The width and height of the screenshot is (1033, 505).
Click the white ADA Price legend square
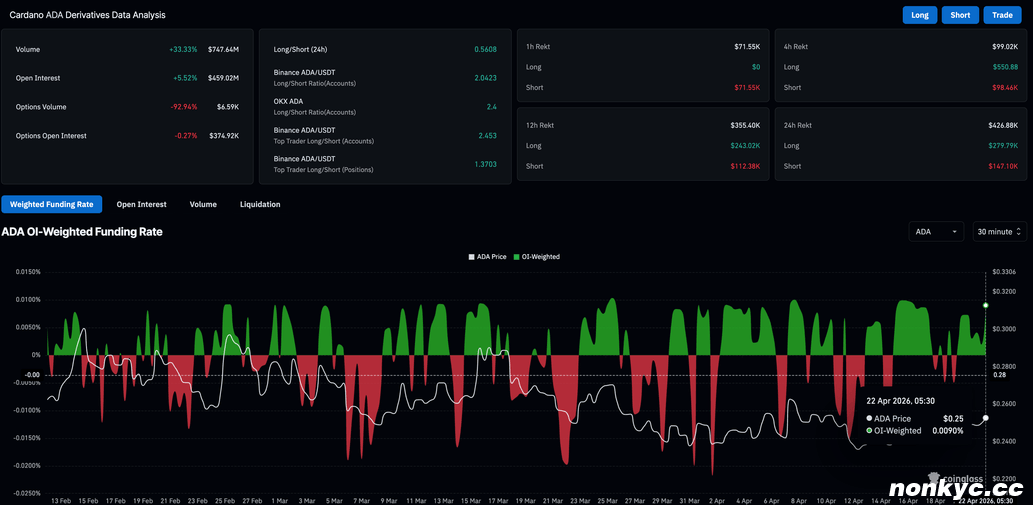coord(472,257)
